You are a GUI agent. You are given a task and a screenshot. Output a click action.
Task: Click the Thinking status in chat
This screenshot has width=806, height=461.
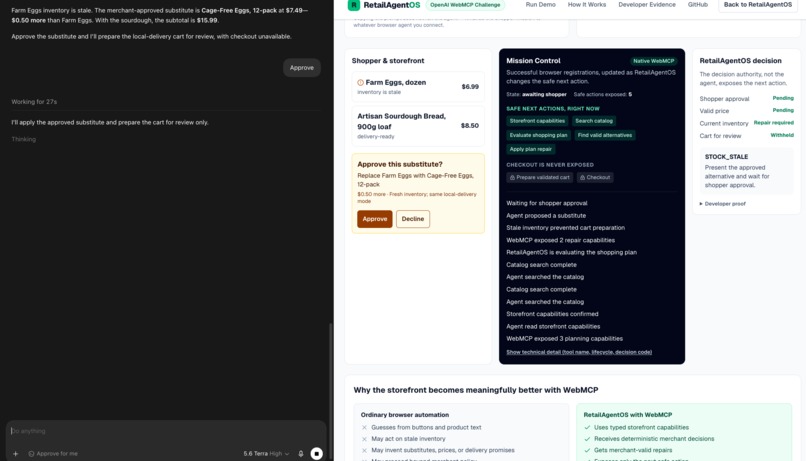click(x=24, y=139)
